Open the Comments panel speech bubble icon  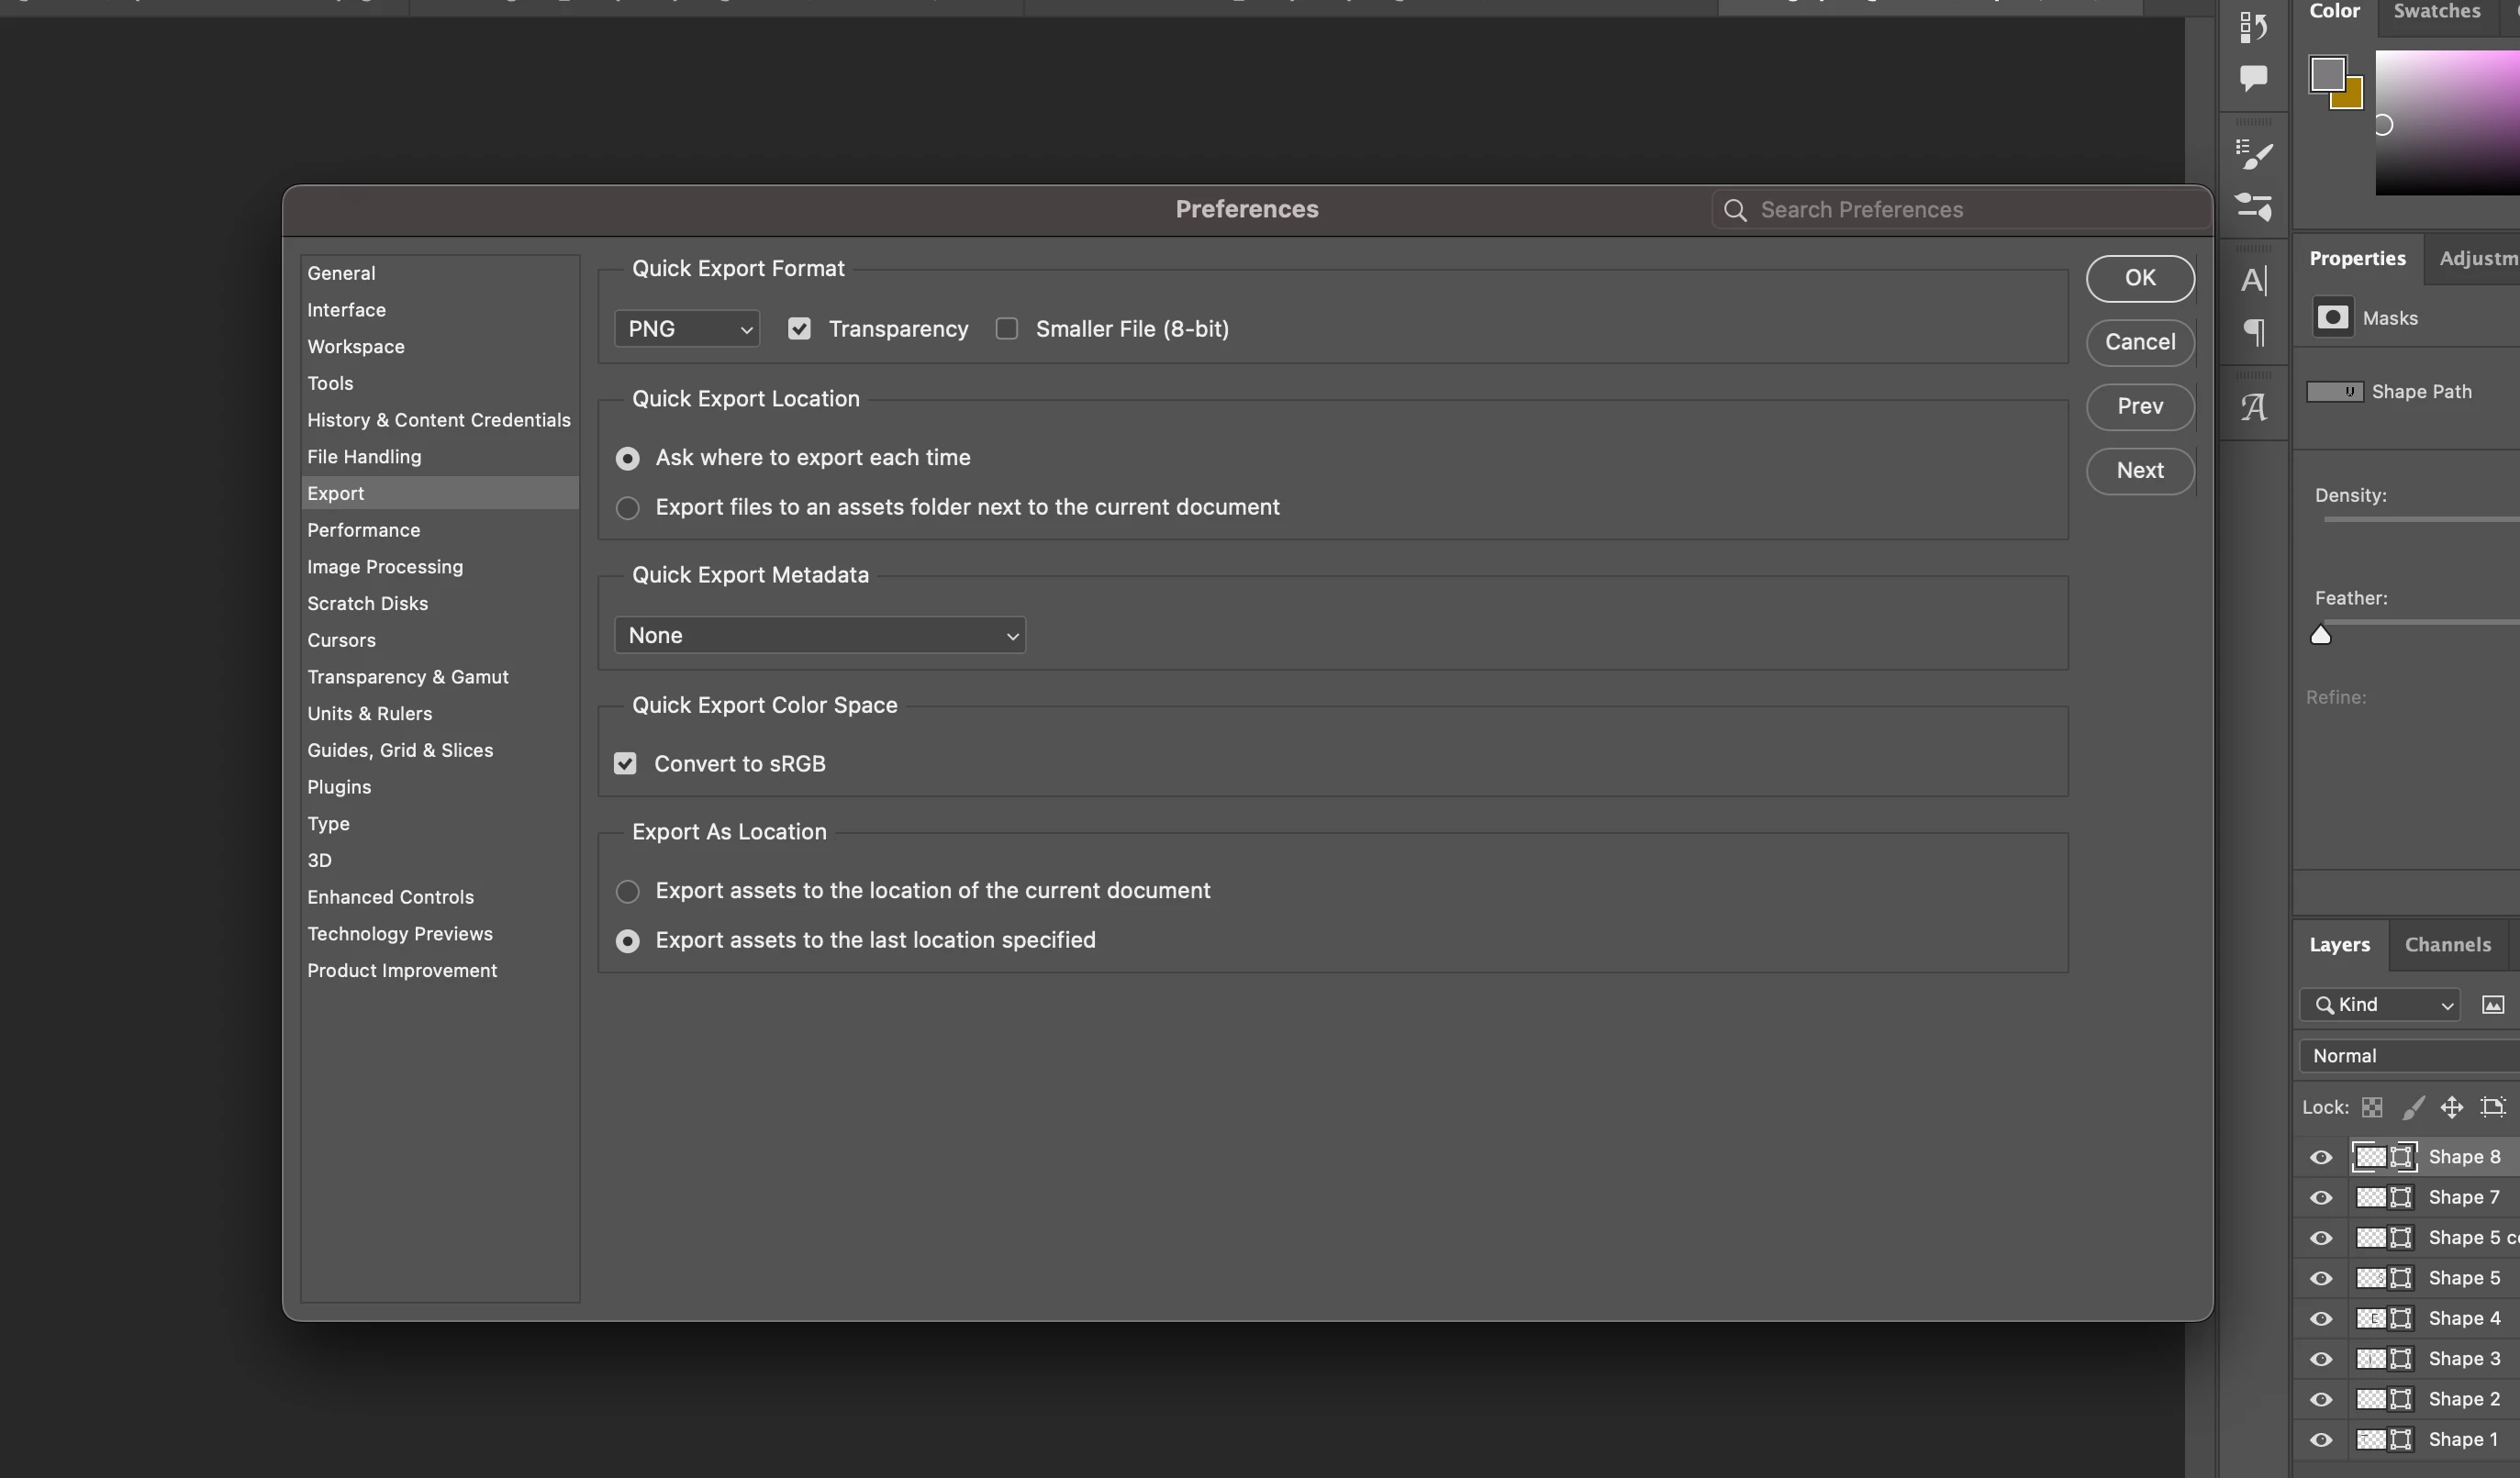(2252, 78)
